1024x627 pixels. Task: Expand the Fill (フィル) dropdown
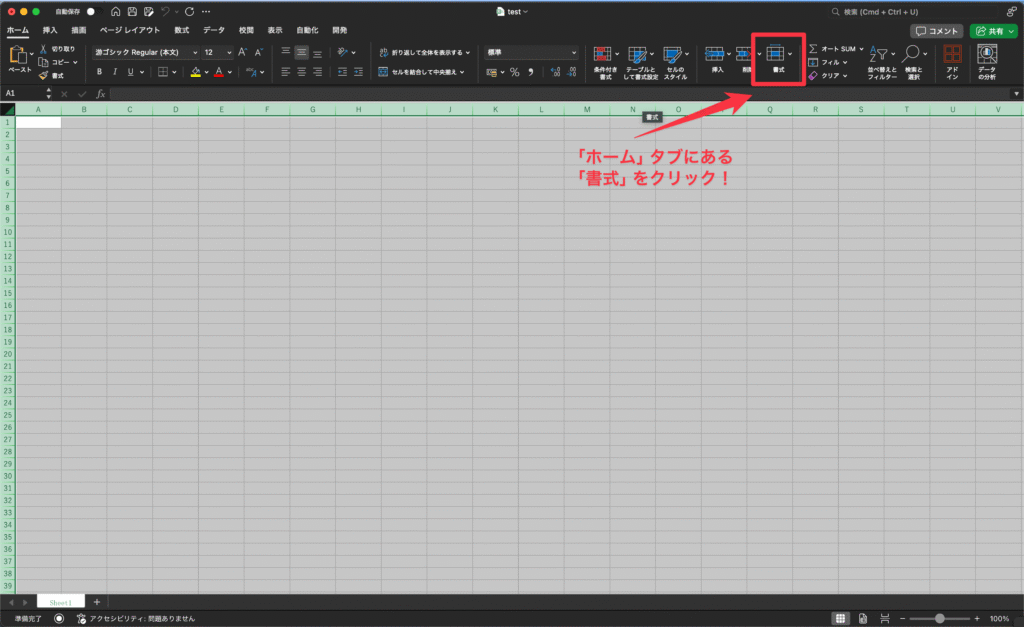pos(845,63)
